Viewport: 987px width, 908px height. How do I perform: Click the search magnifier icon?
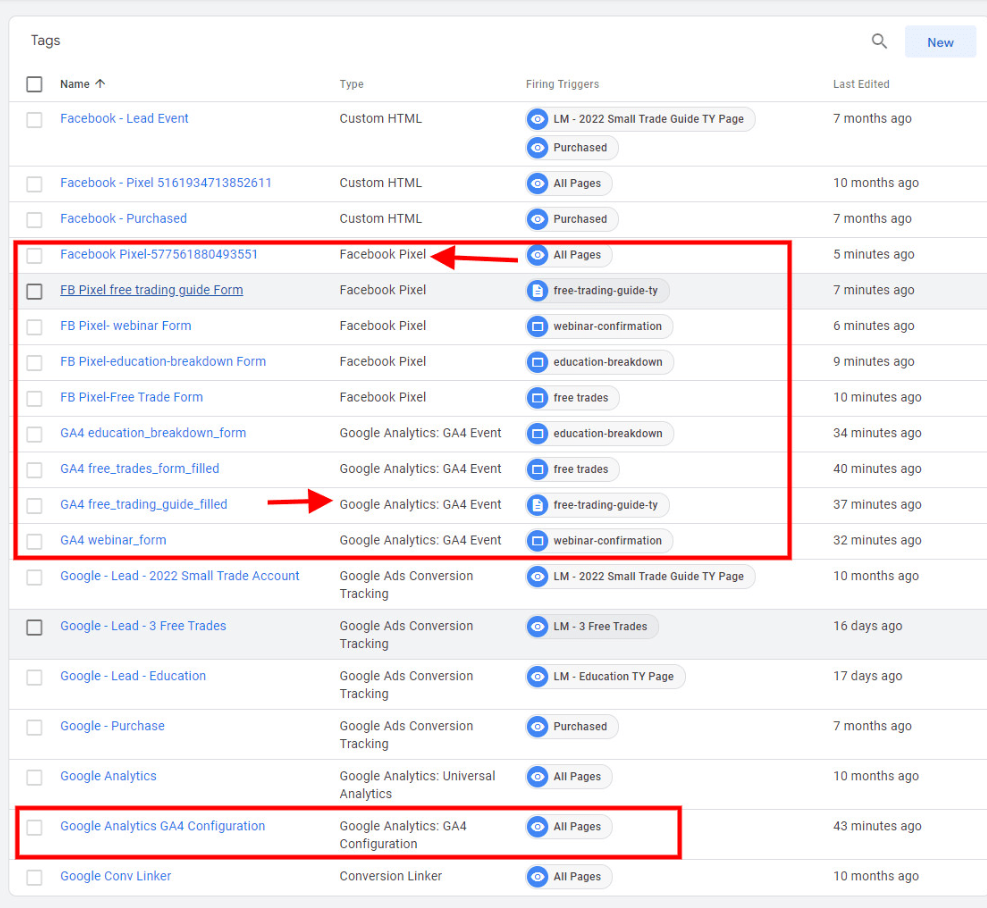pyautogui.click(x=879, y=42)
